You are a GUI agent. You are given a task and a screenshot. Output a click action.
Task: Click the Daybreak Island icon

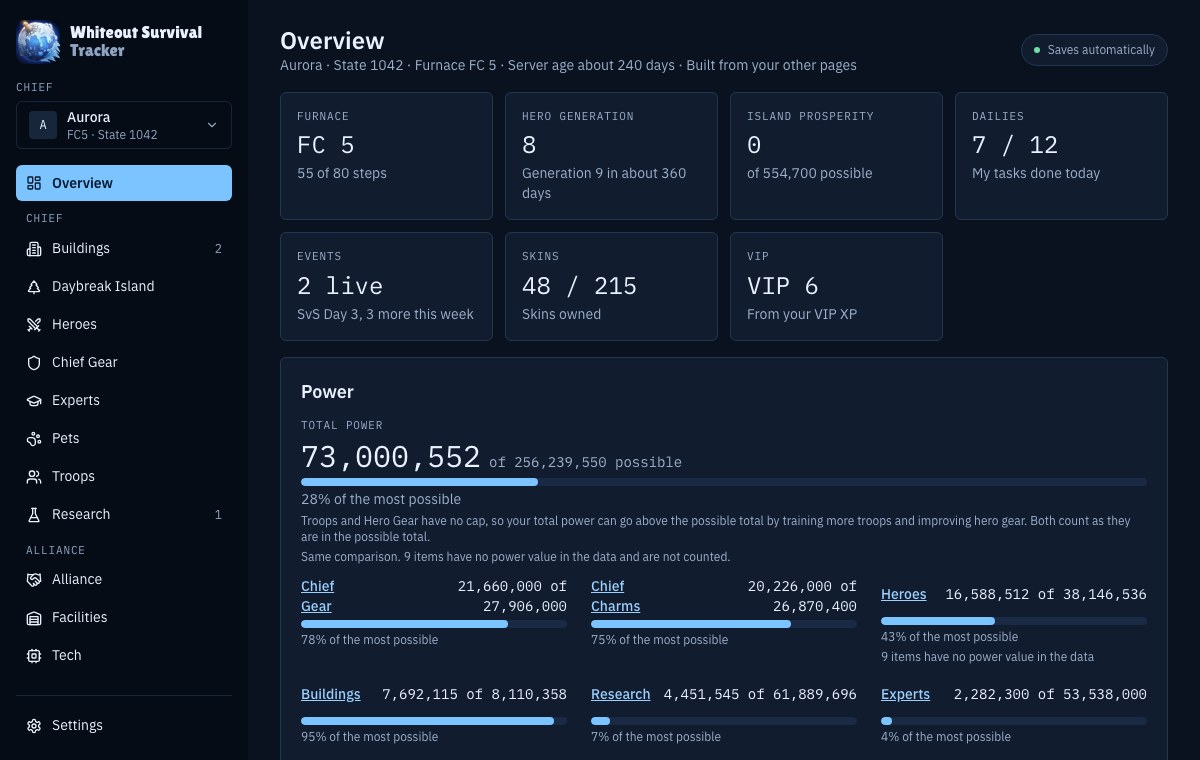[x=34, y=286]
